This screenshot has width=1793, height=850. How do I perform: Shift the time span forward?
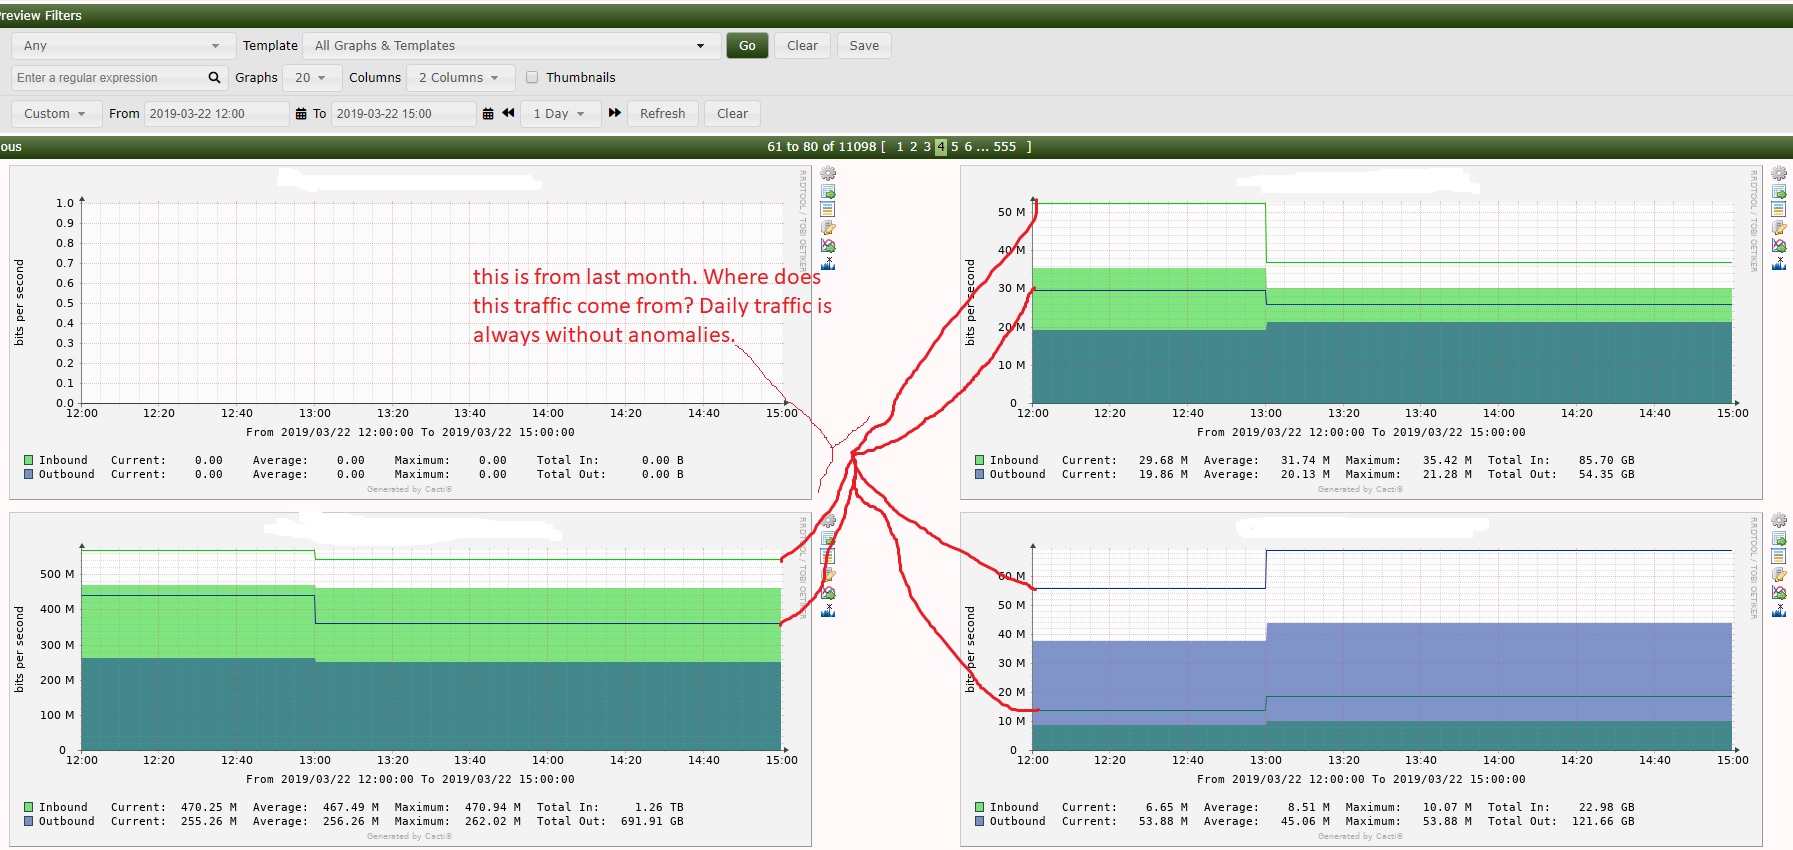615,113
